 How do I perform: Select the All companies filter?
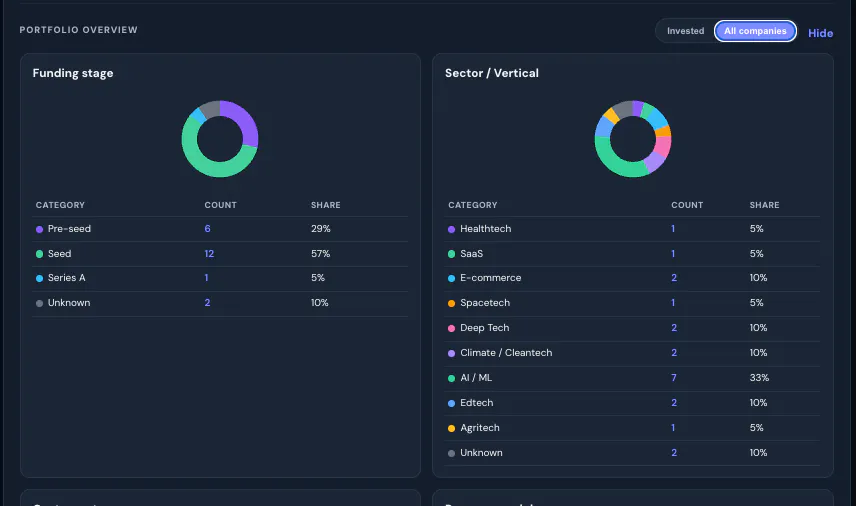click(x=755, y=31)
